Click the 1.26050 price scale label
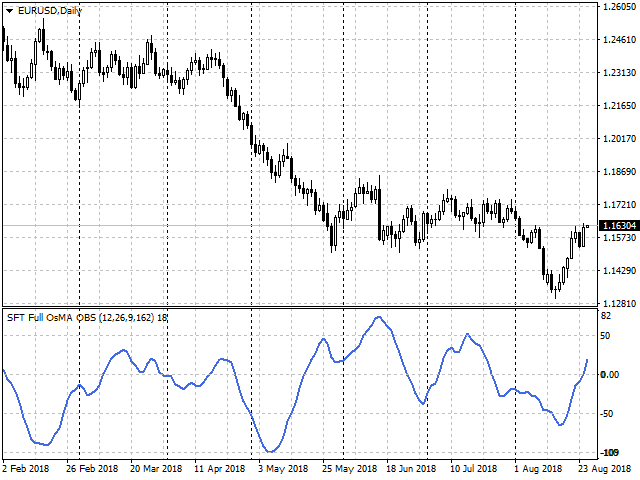This screenshot has height=480, width=640. (619, 7)
